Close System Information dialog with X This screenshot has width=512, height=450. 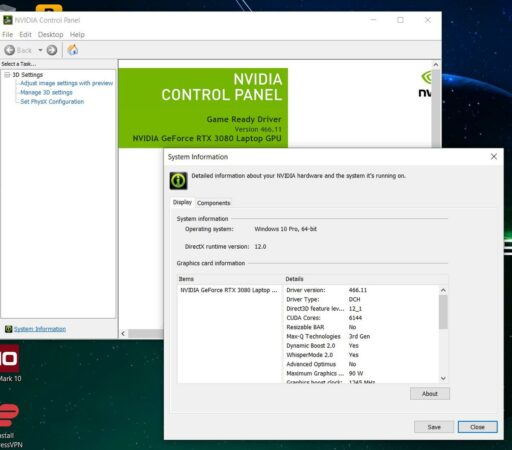coord(494,157)
